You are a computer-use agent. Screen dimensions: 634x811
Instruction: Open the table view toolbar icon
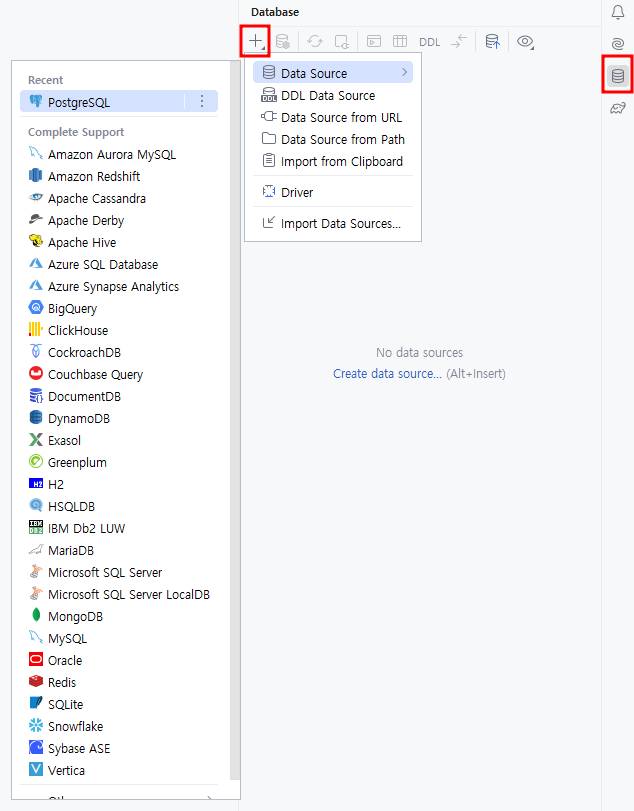tap(400, 42)
